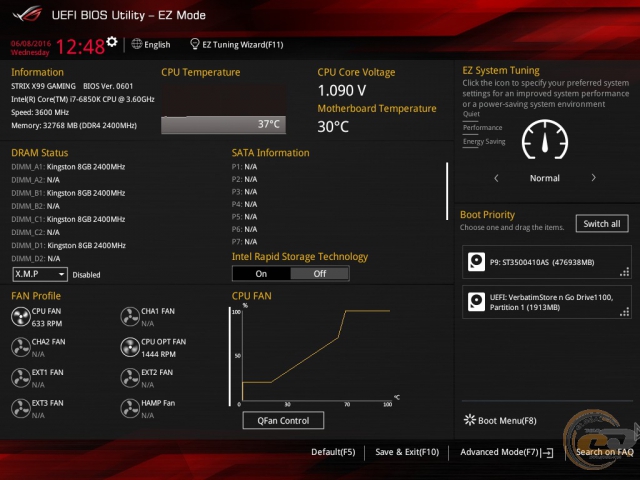This screenshot has height=480, width=640.
Task: Select the EXT3 FAN icon
Action: tap(20, 409)
